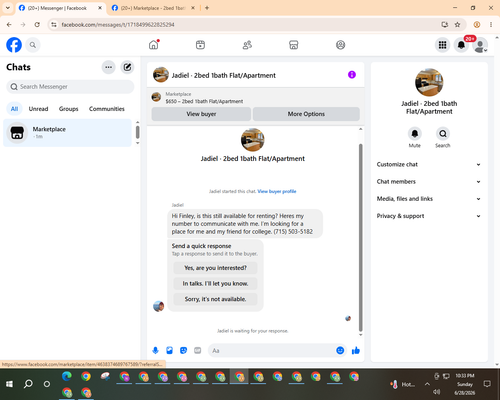
Task: Open the menu grid icon
Action: [442, 45]
